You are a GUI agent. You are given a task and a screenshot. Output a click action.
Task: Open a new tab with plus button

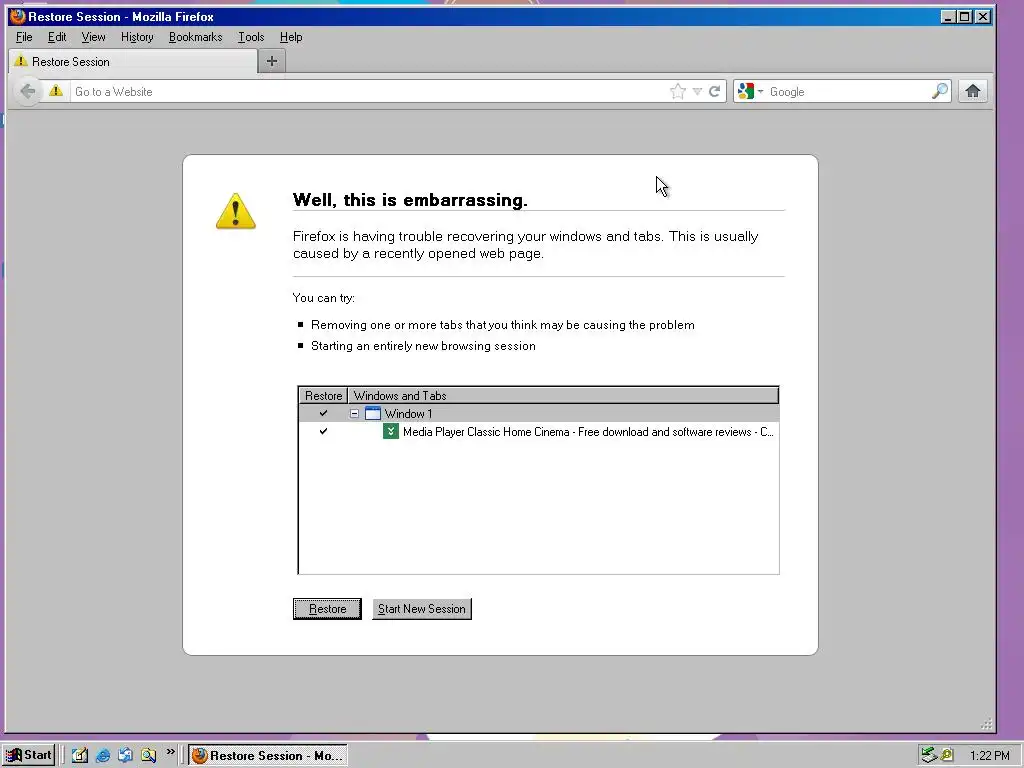(x=272, y=61)
